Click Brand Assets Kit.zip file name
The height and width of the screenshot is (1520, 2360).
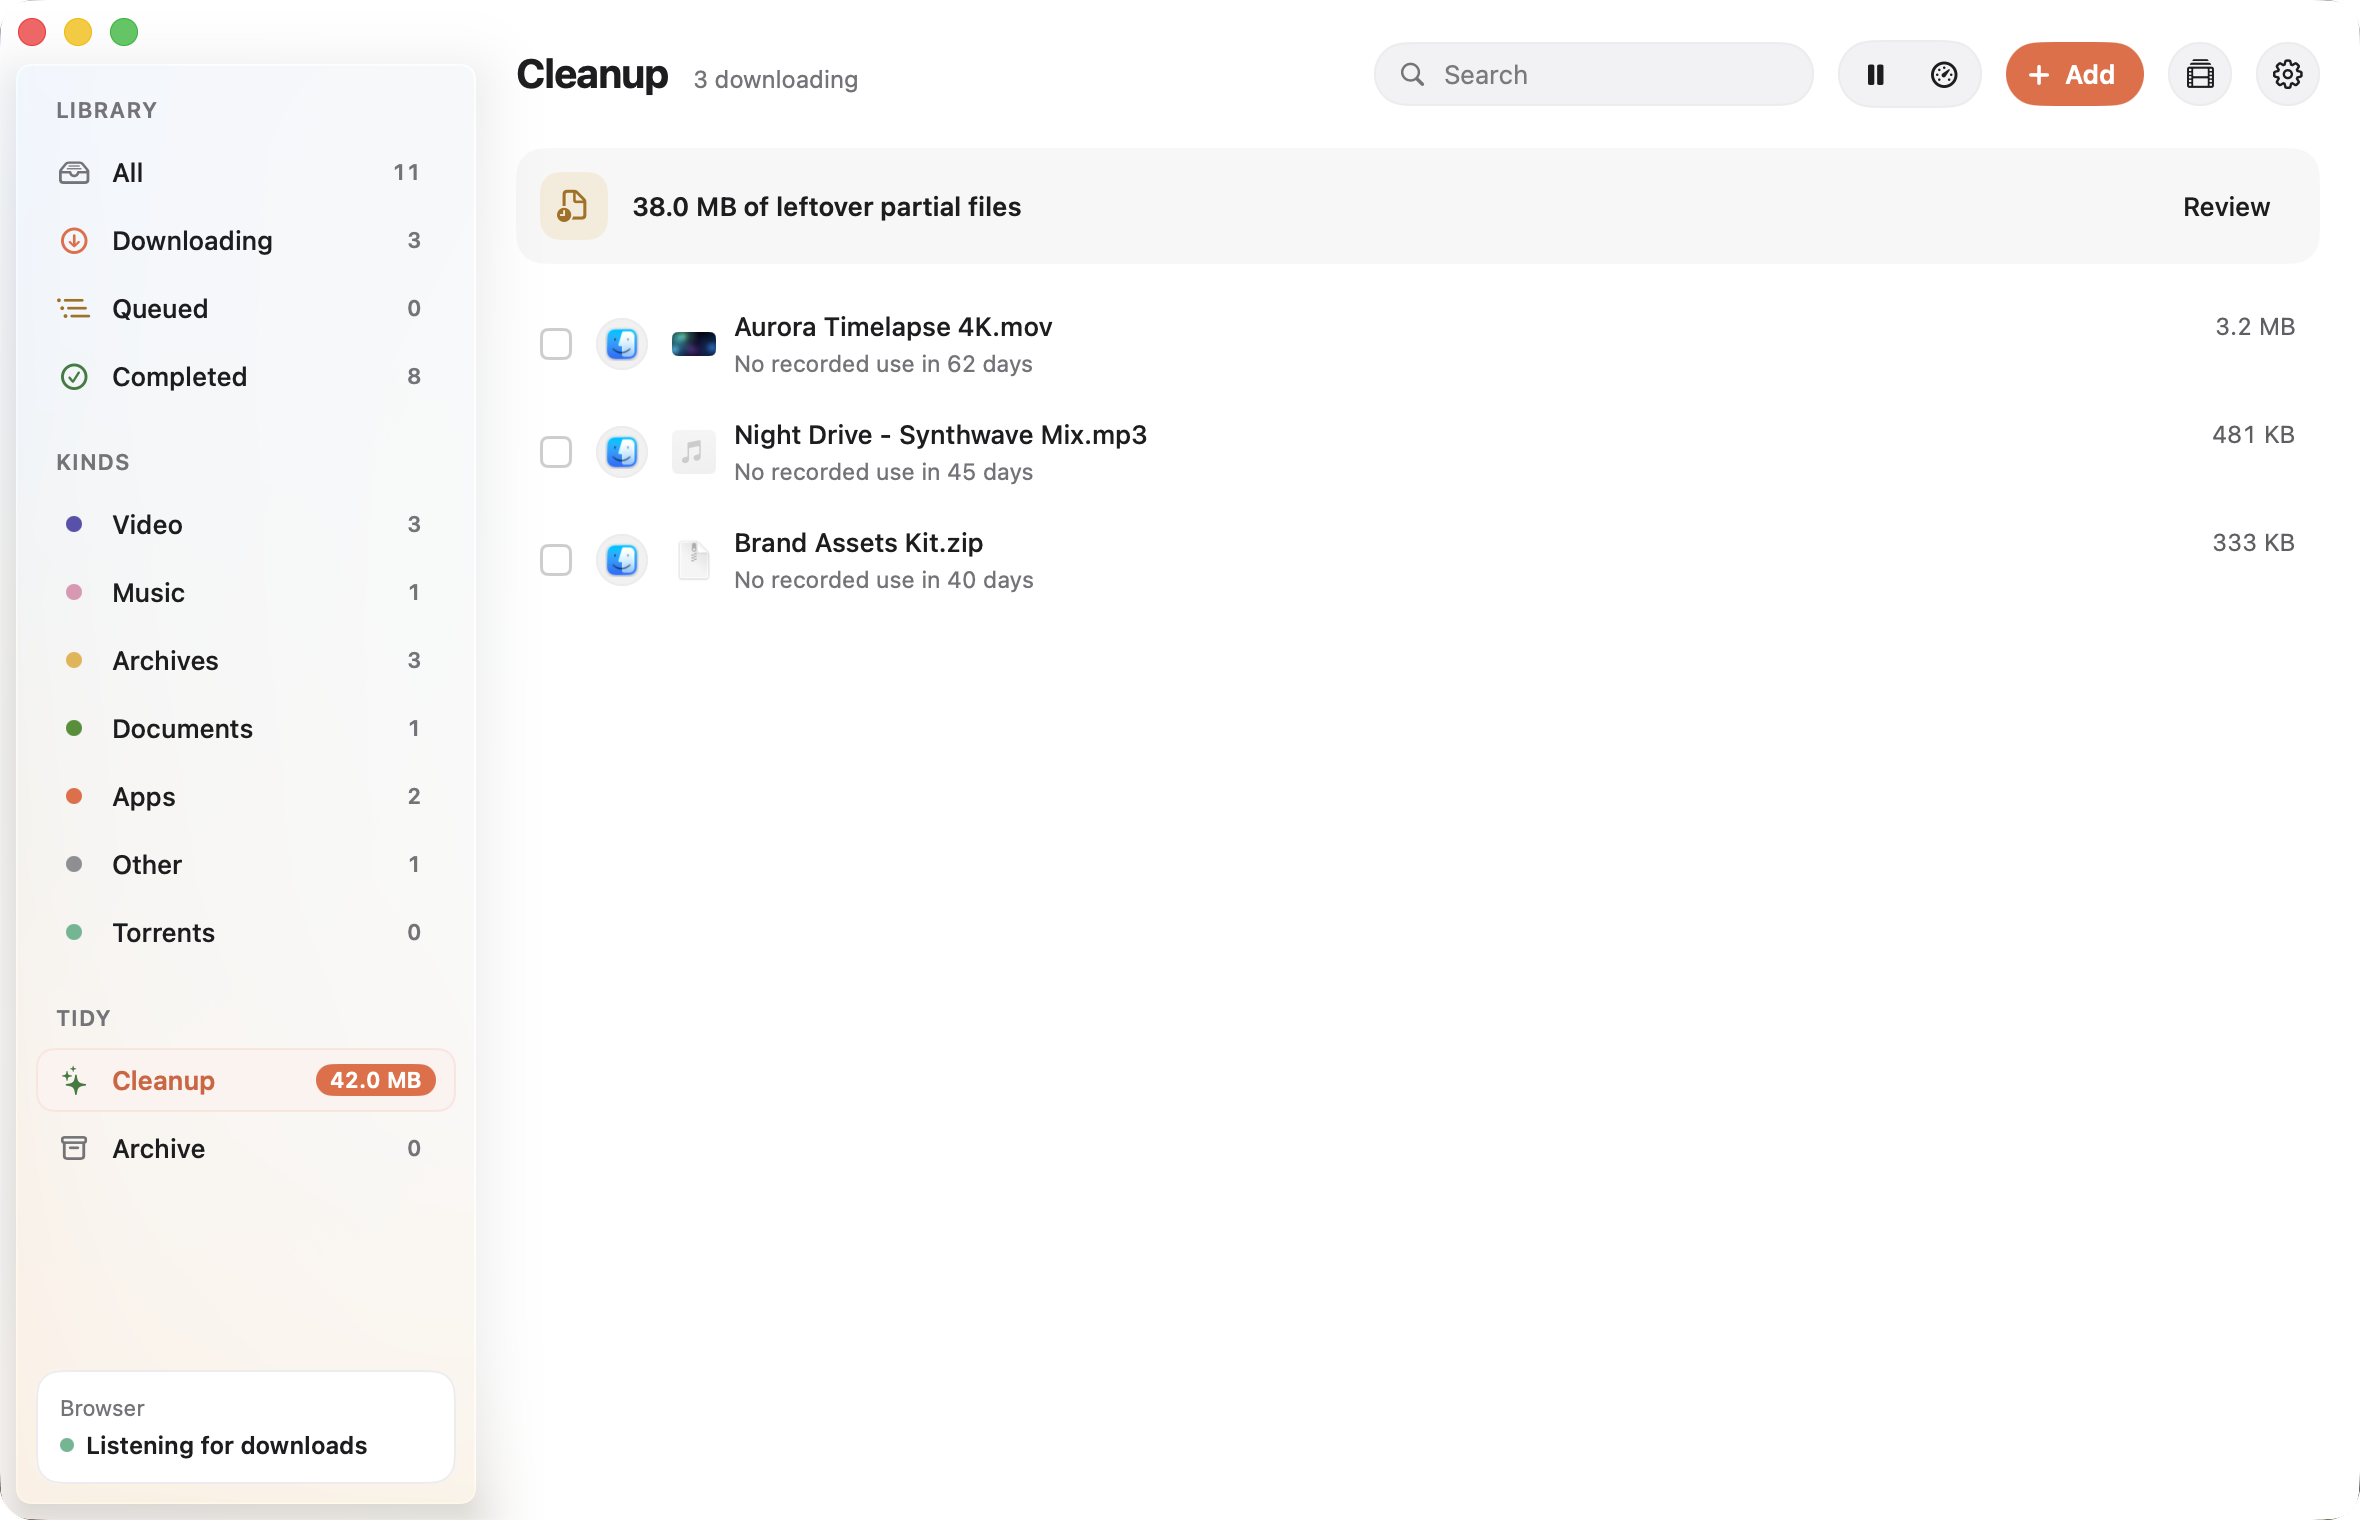[858, 543]
